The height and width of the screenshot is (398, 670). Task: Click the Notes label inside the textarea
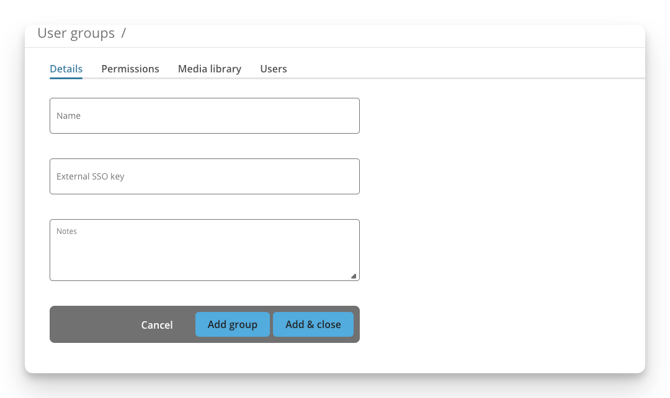[67, 231]
